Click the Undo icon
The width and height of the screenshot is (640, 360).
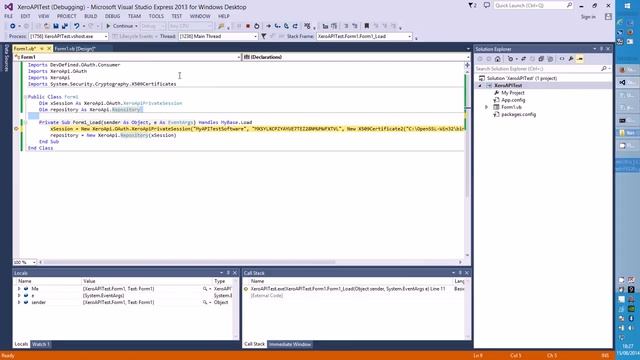(x=76, y=26)
